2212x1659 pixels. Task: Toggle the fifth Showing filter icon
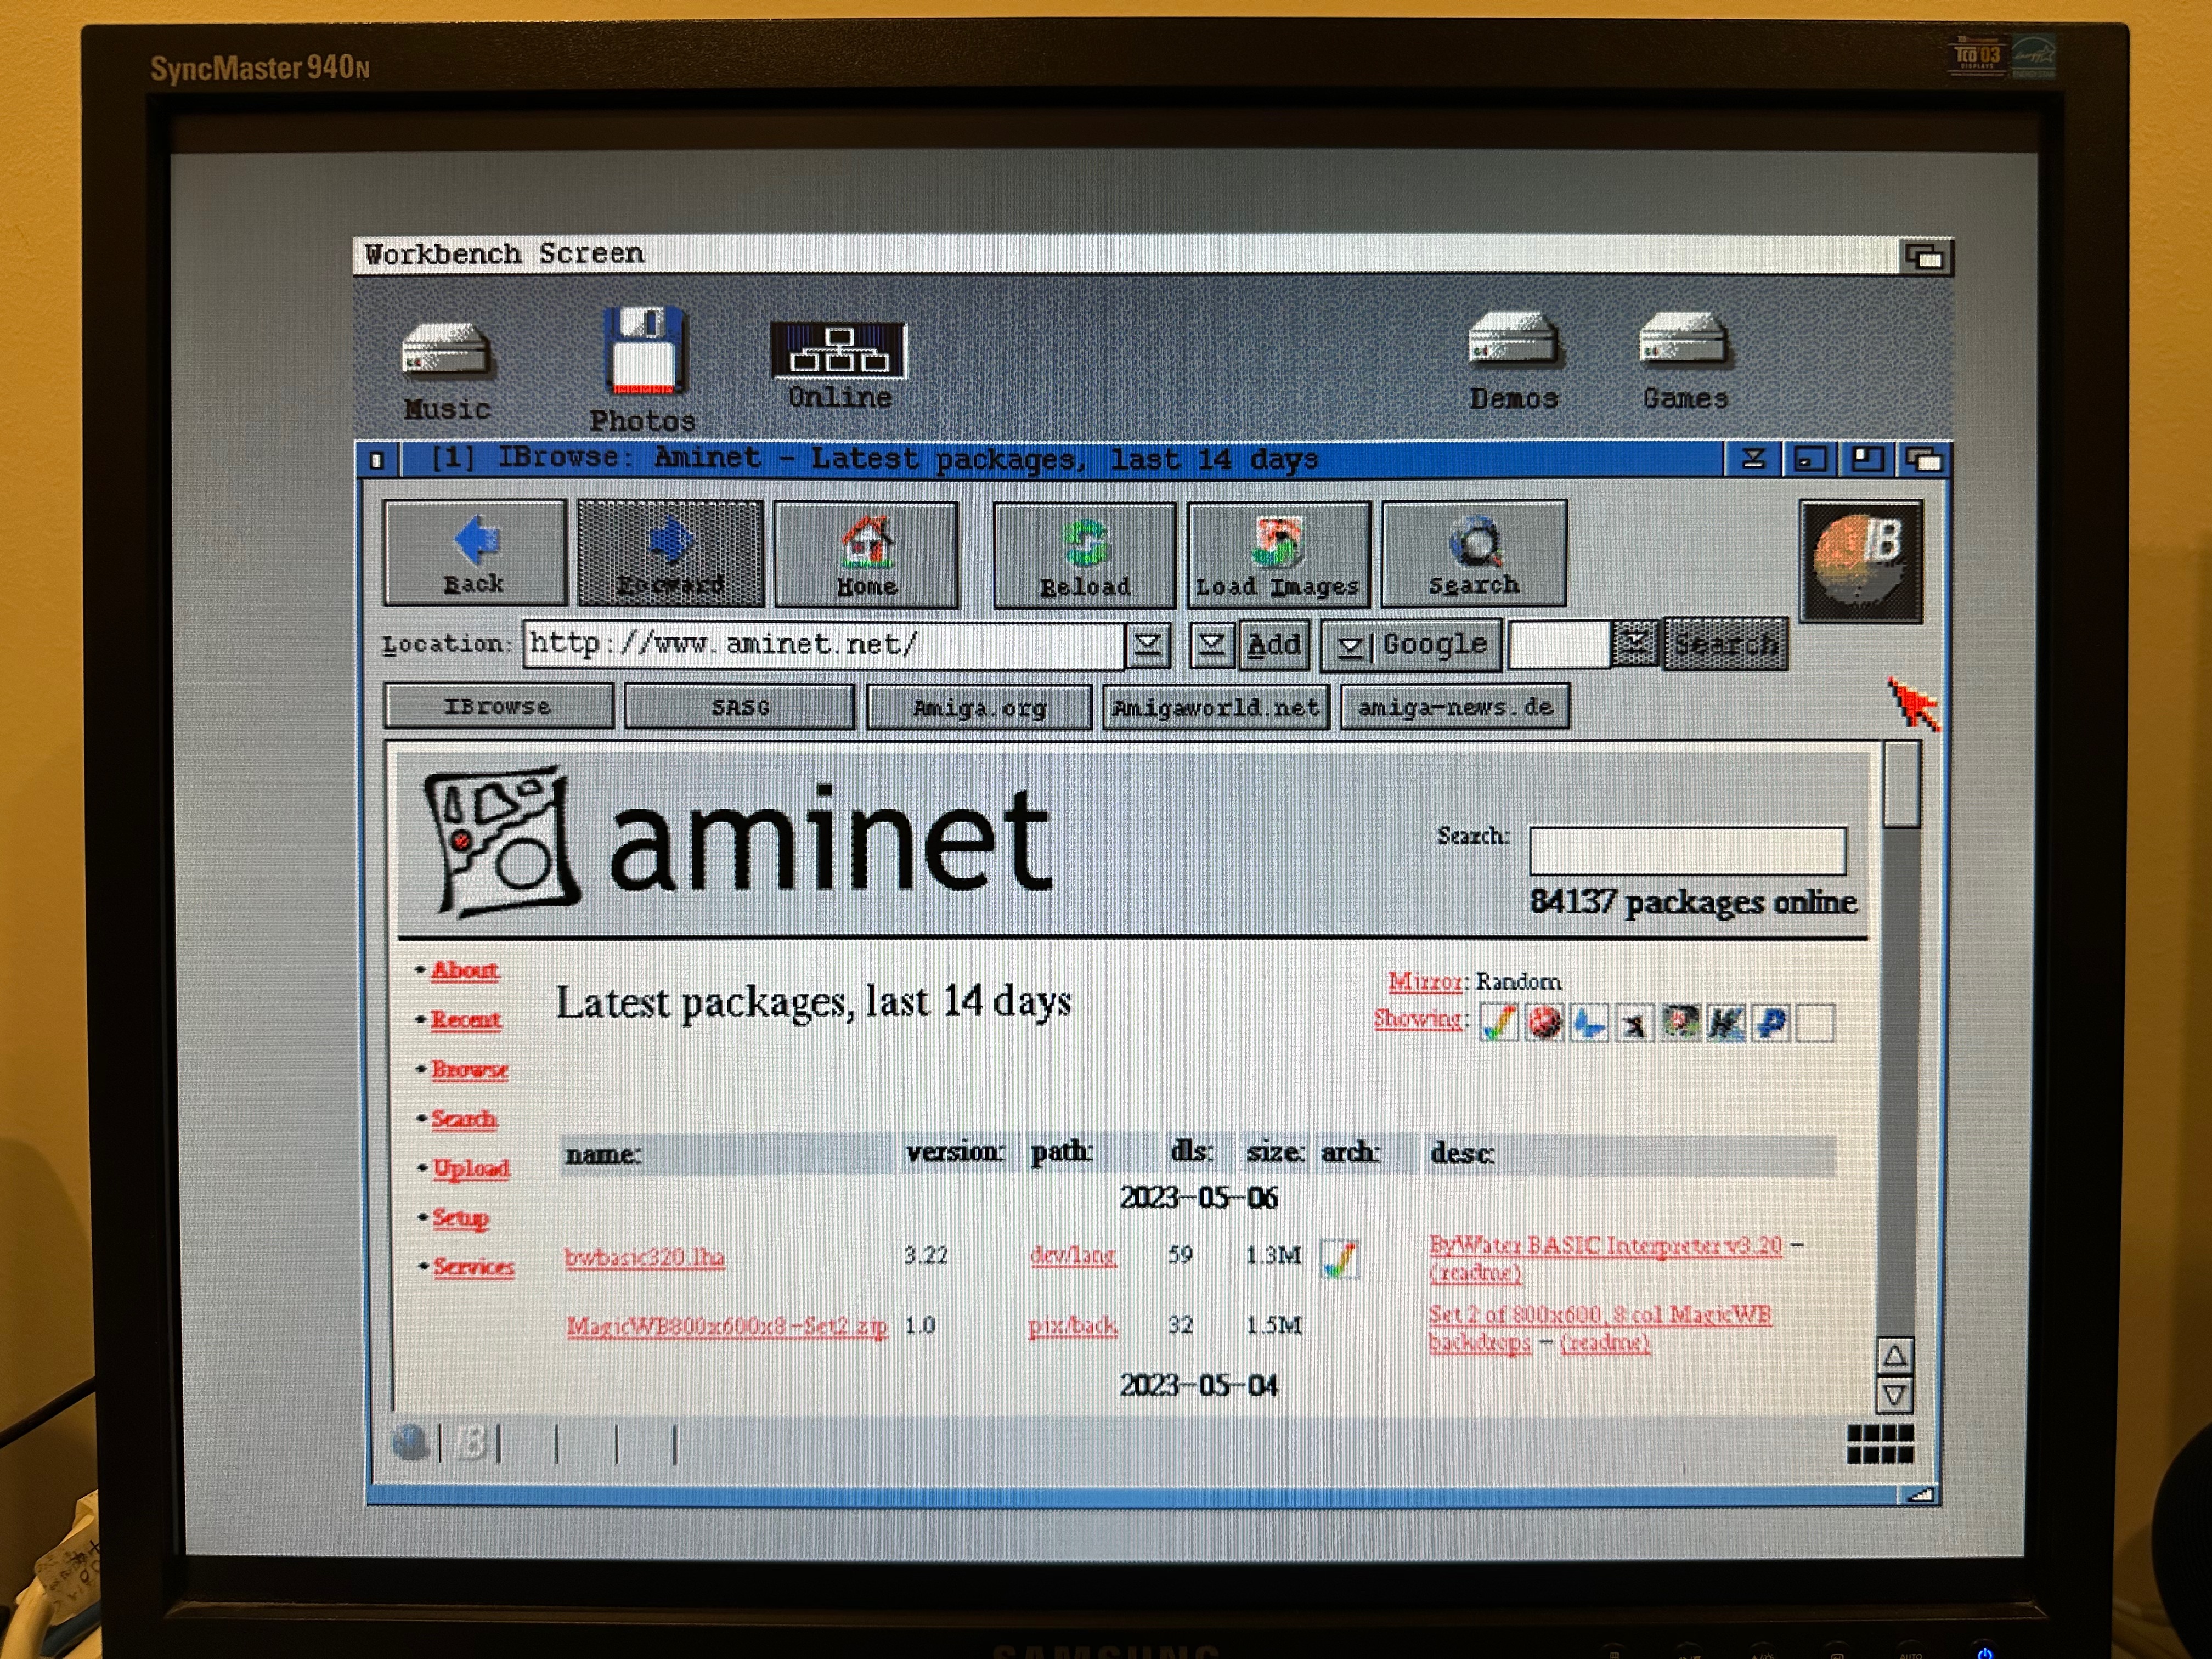(1680, 1023)
